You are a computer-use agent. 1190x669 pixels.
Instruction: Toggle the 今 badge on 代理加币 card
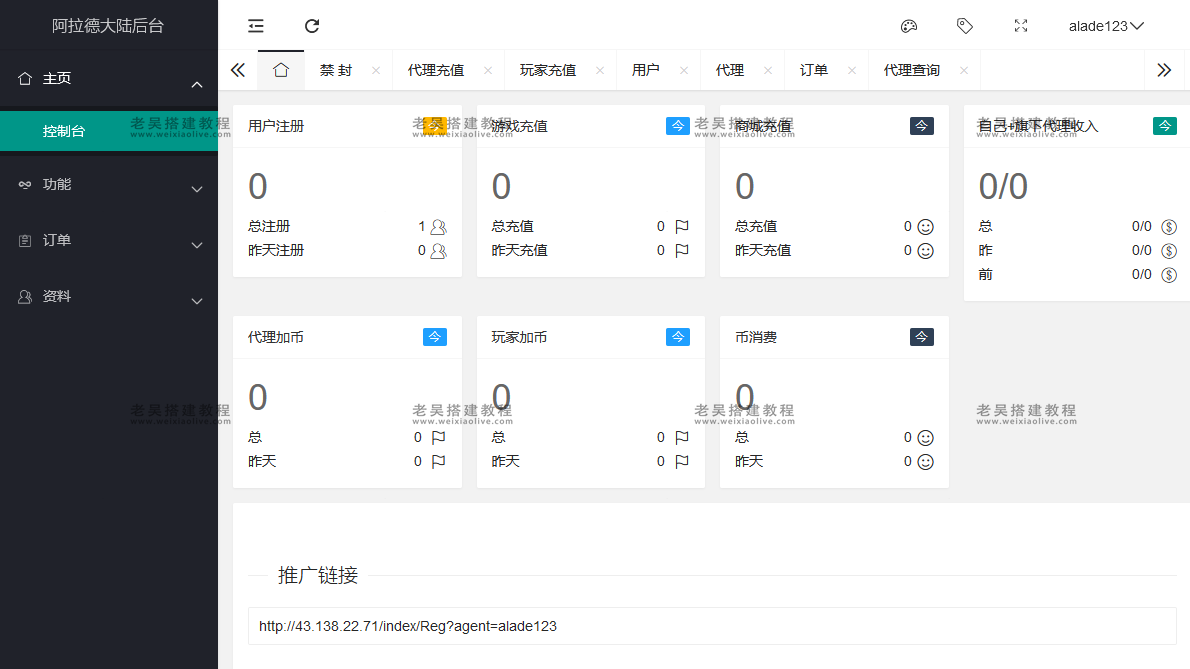(x=435, y=337)
